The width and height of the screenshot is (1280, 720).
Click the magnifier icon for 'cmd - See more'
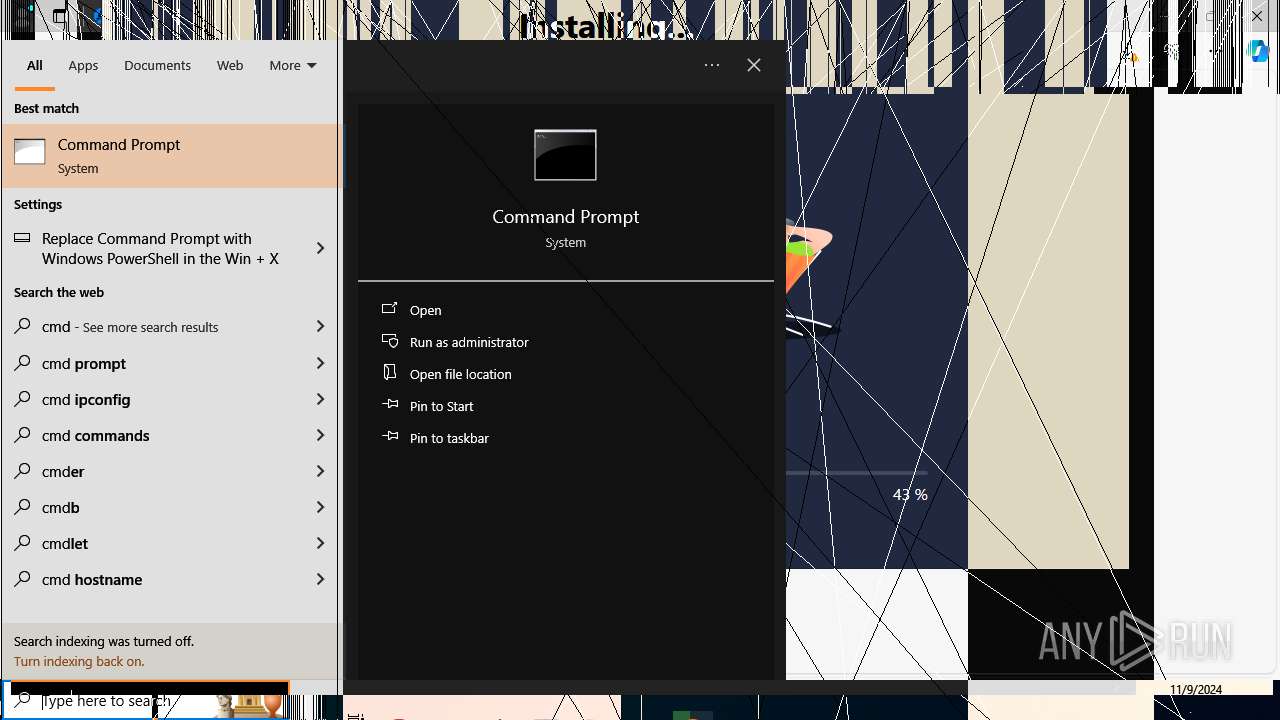coord(22,327)
